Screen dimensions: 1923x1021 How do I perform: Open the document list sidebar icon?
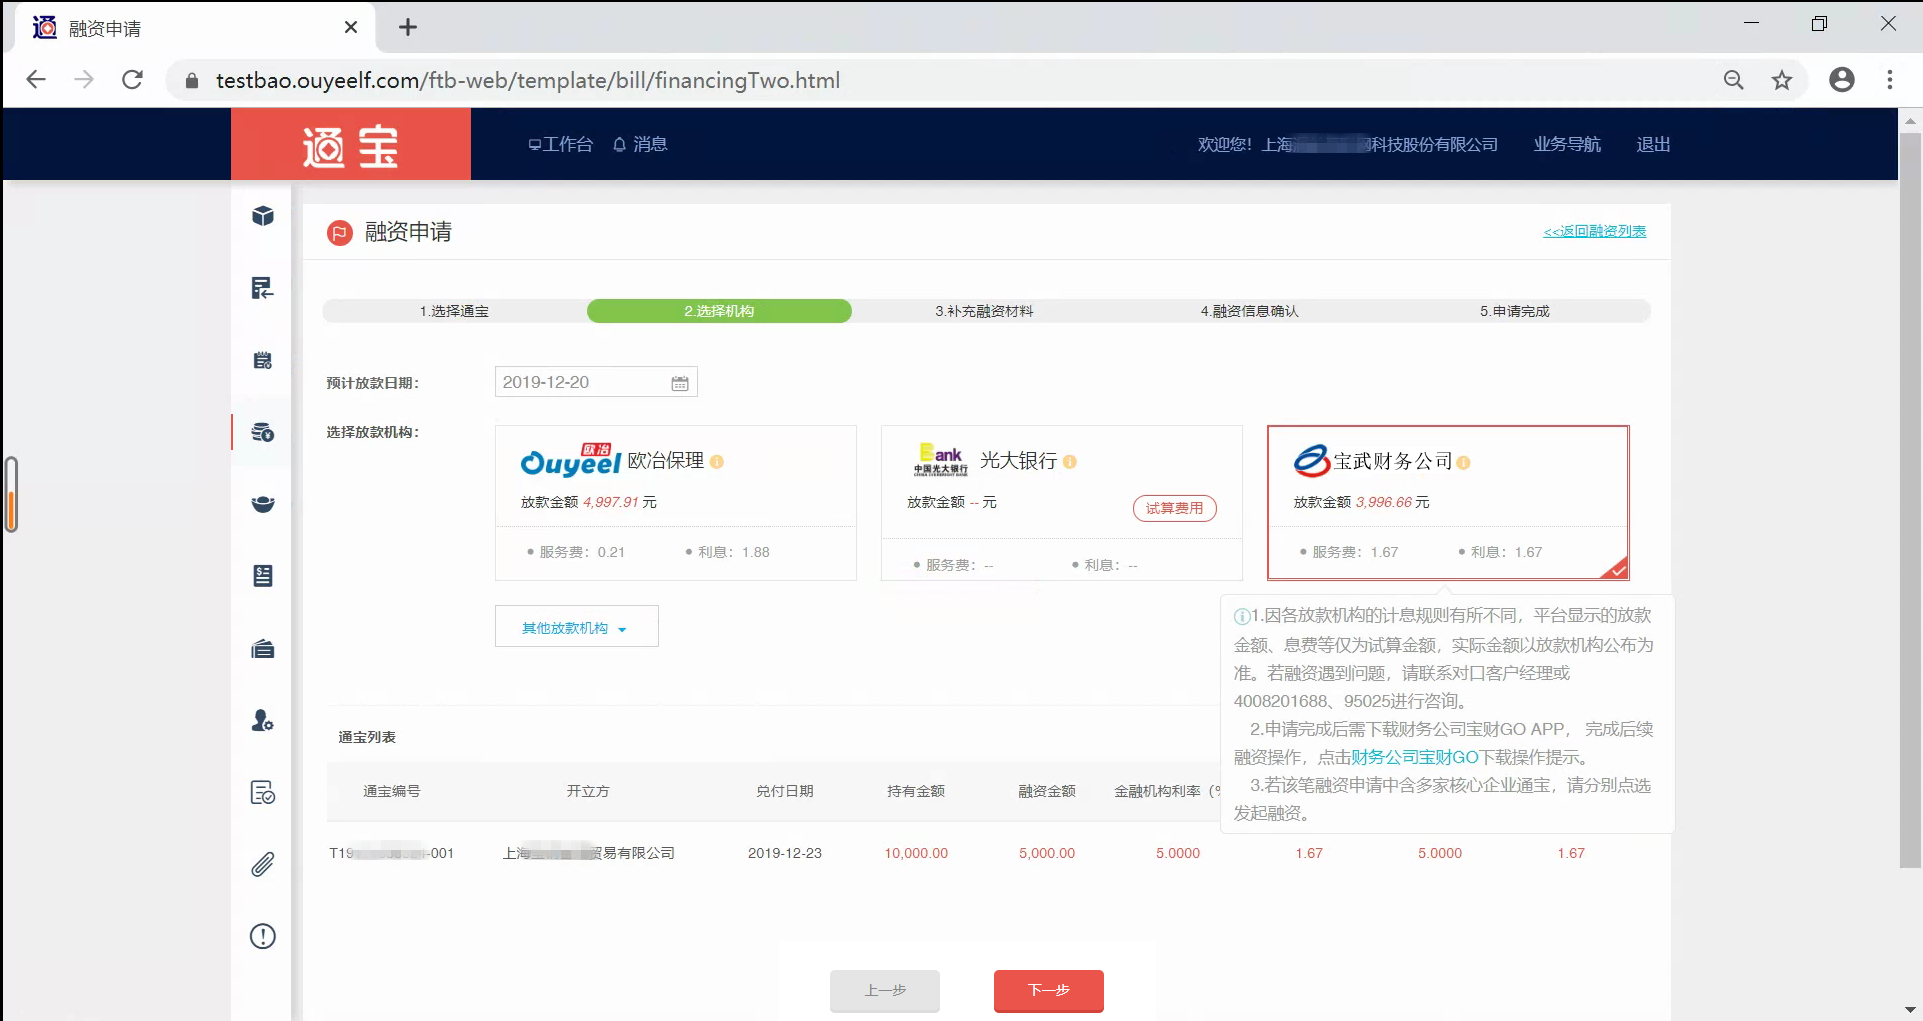pyautogui.click(x=263, y=576)
